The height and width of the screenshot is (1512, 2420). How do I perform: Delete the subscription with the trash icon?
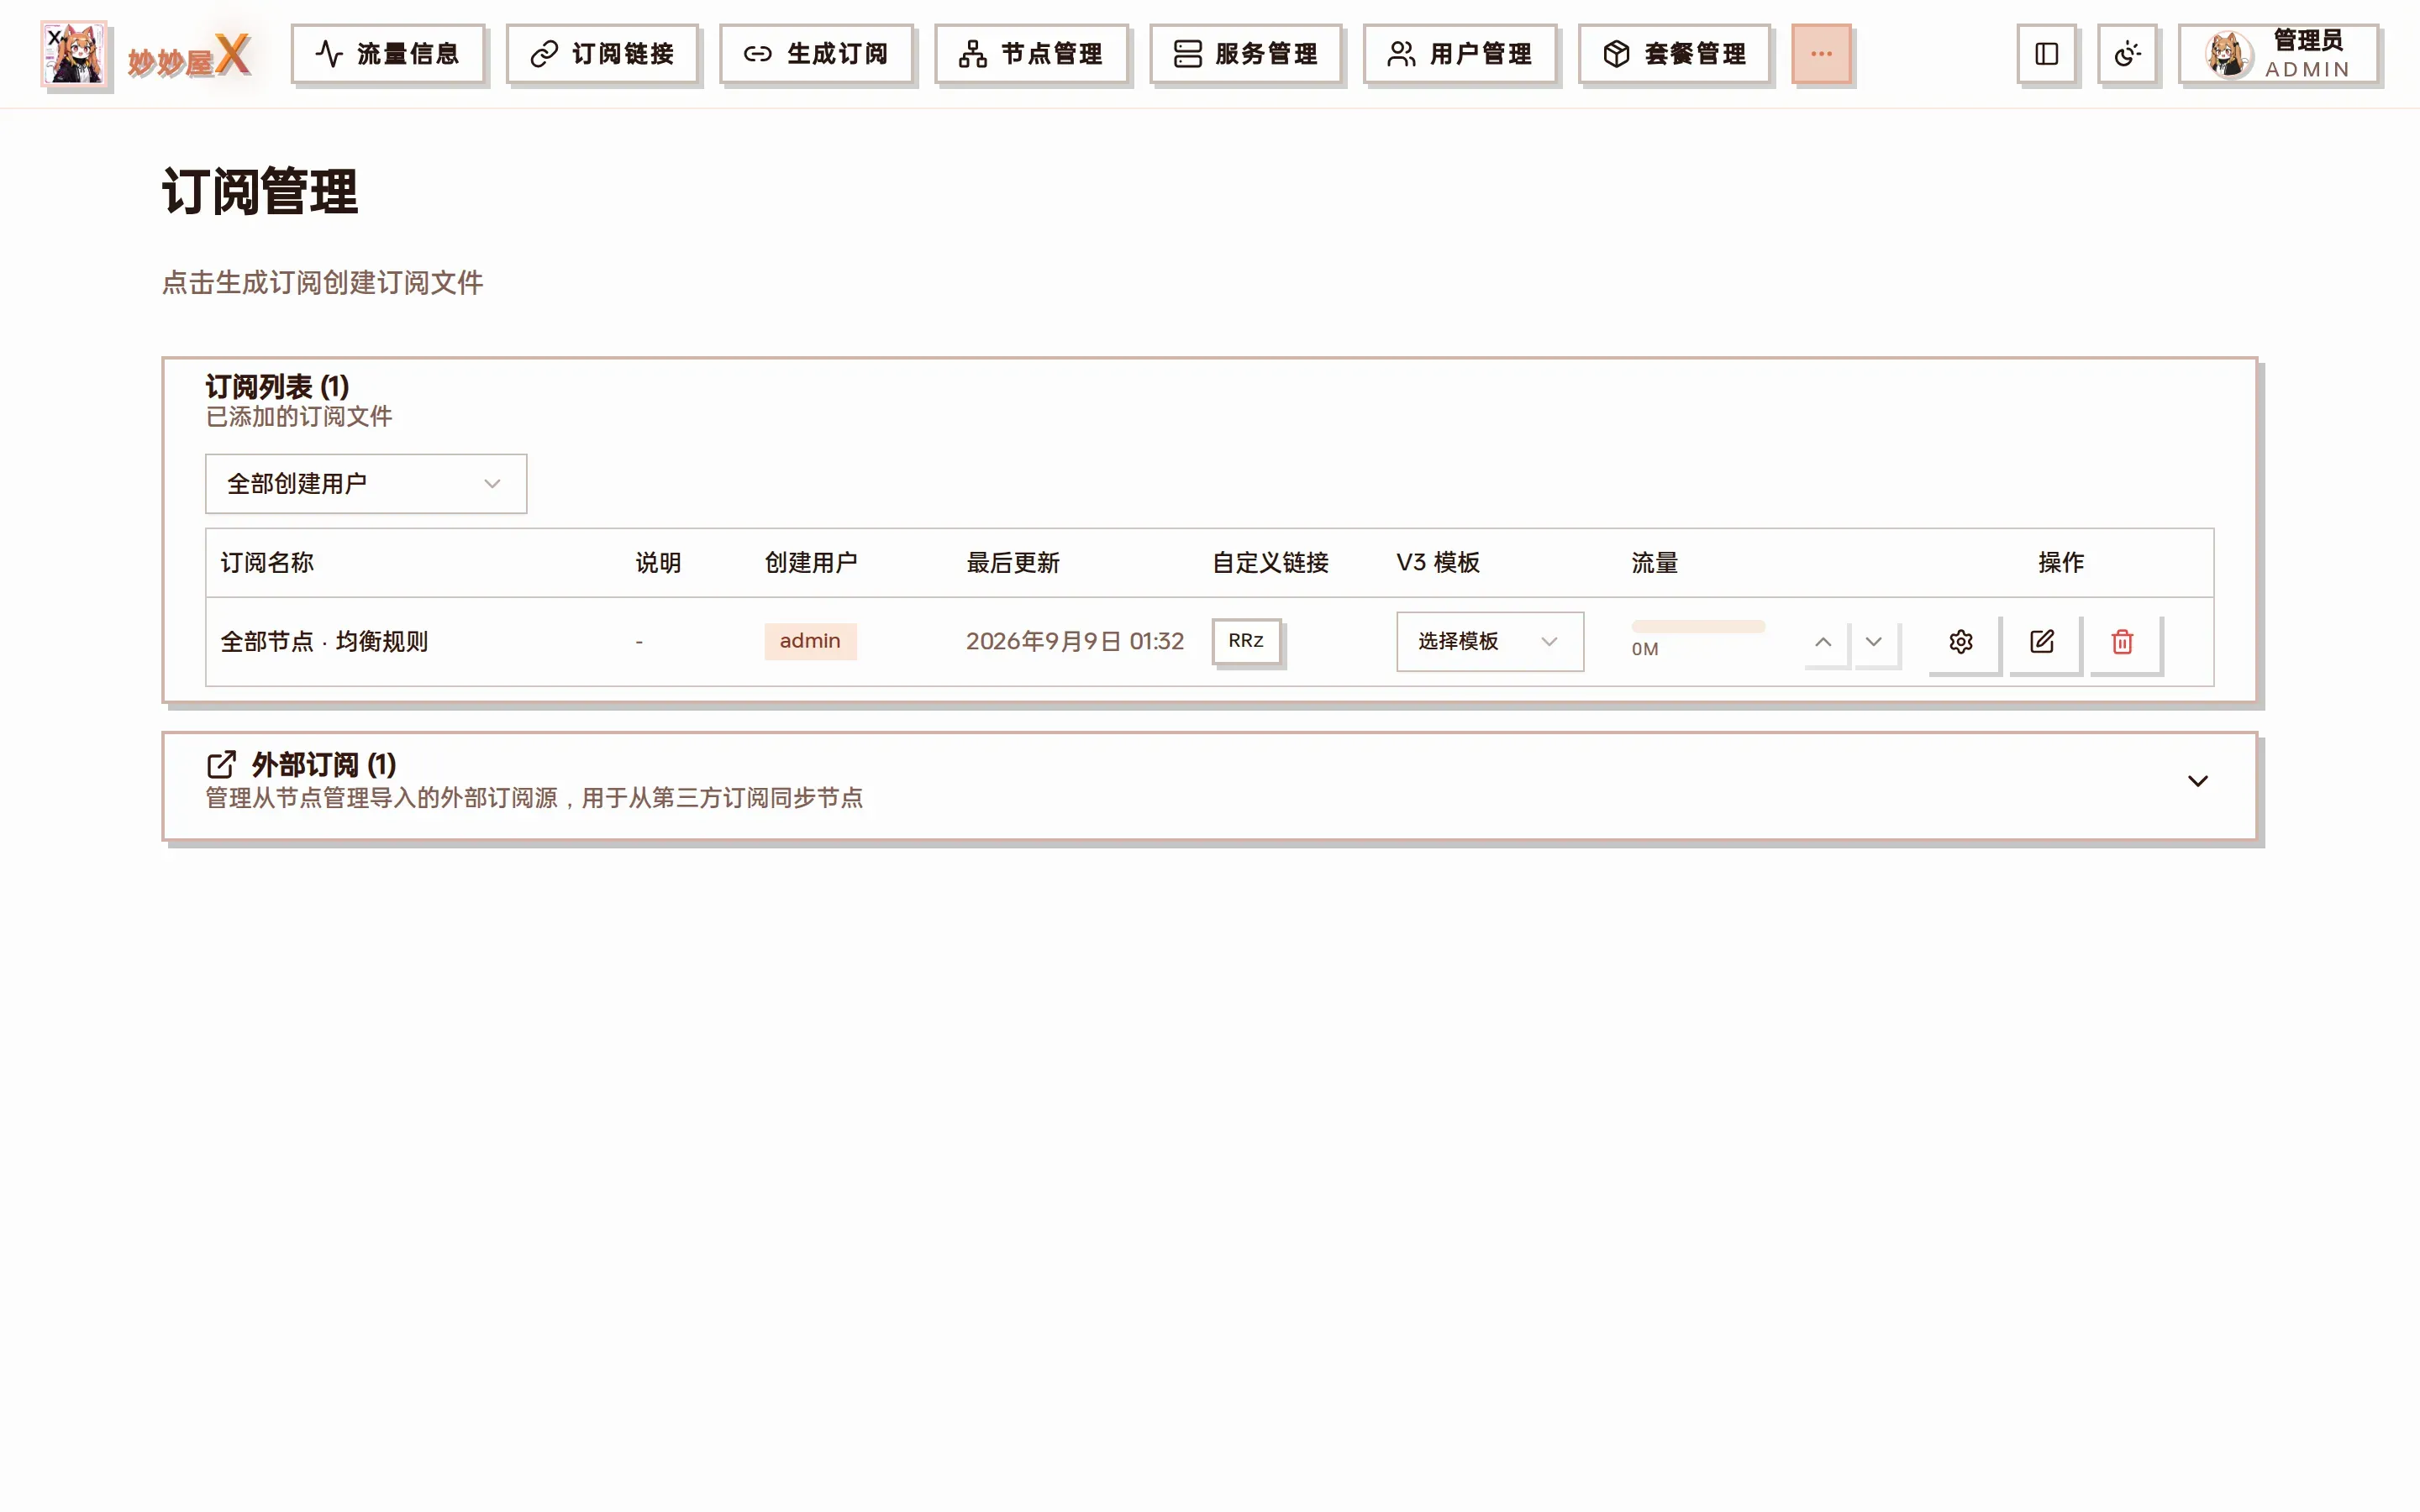coord(2123,642)
